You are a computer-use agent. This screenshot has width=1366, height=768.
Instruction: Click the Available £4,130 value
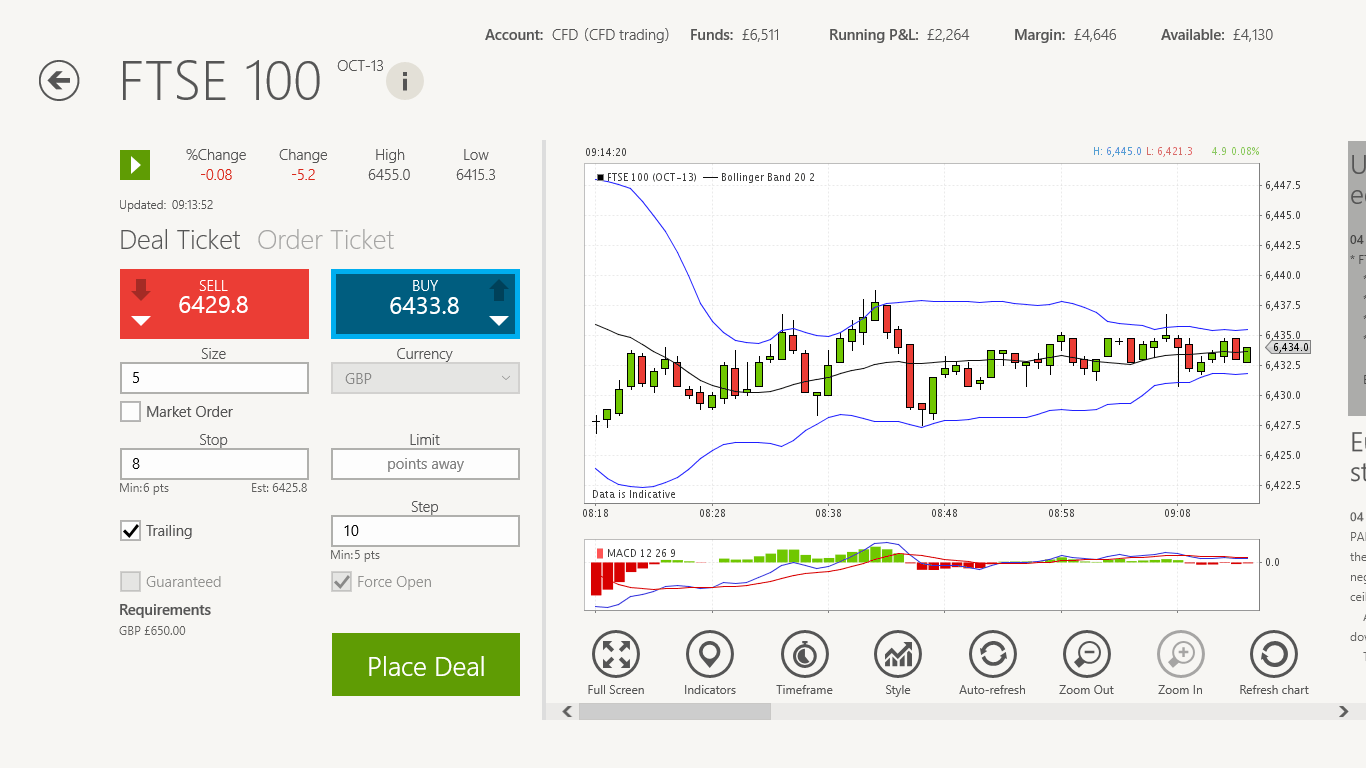(x=1253, y=35)
